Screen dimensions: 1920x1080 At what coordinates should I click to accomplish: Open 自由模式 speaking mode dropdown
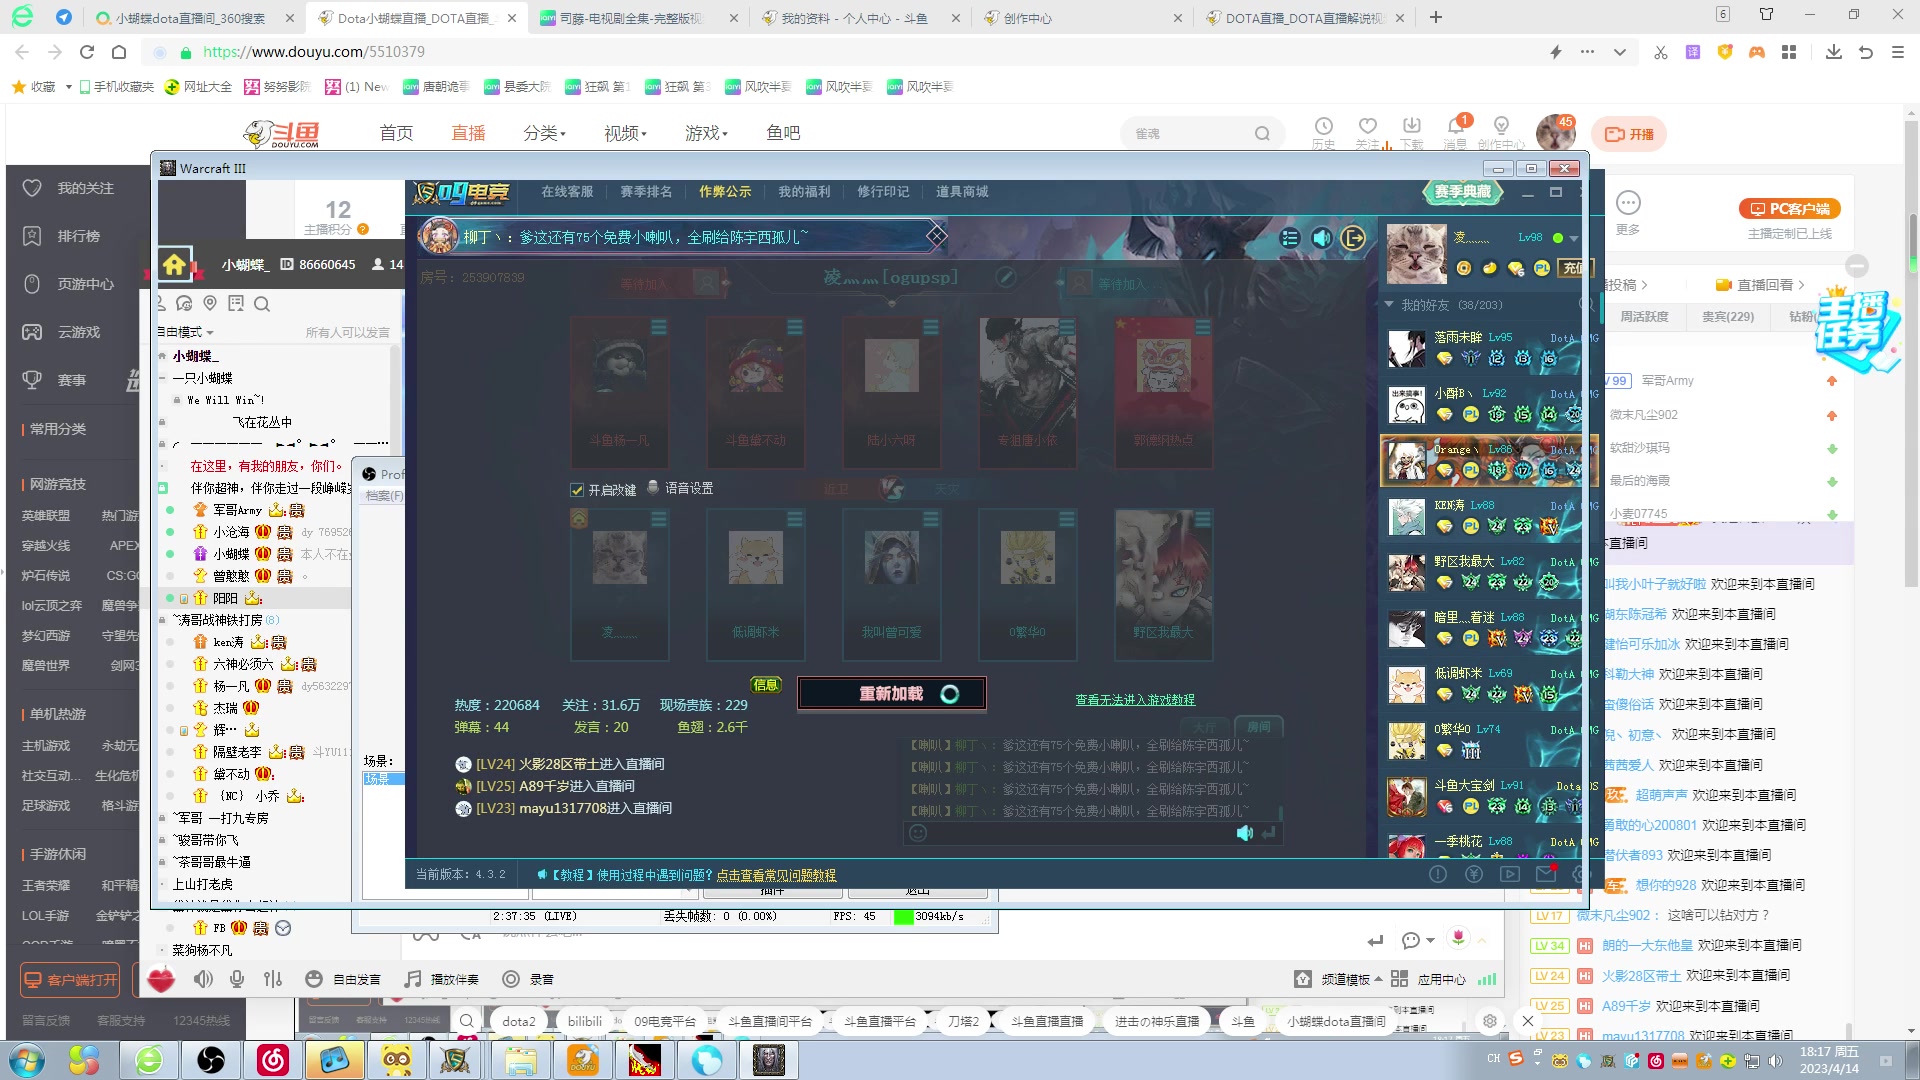pyautogui.click(x=186, y=332)
